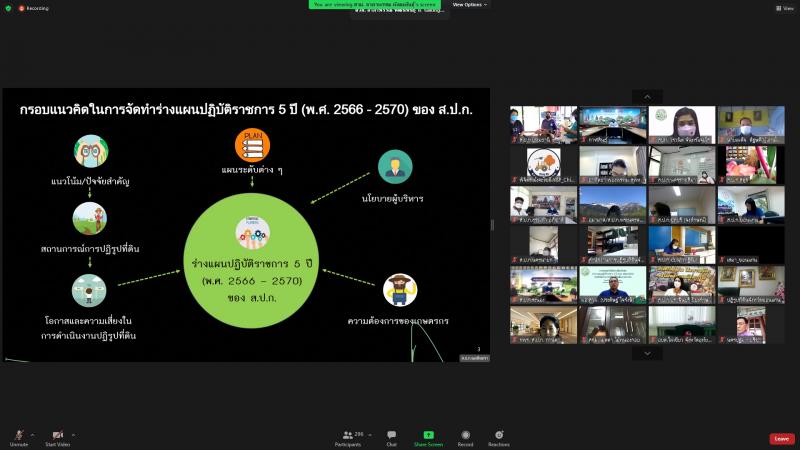Image resolution: width=800 pixels, height=450 pixels.
Task: Open the Reactions menu
Action: [x=499, y=437]
